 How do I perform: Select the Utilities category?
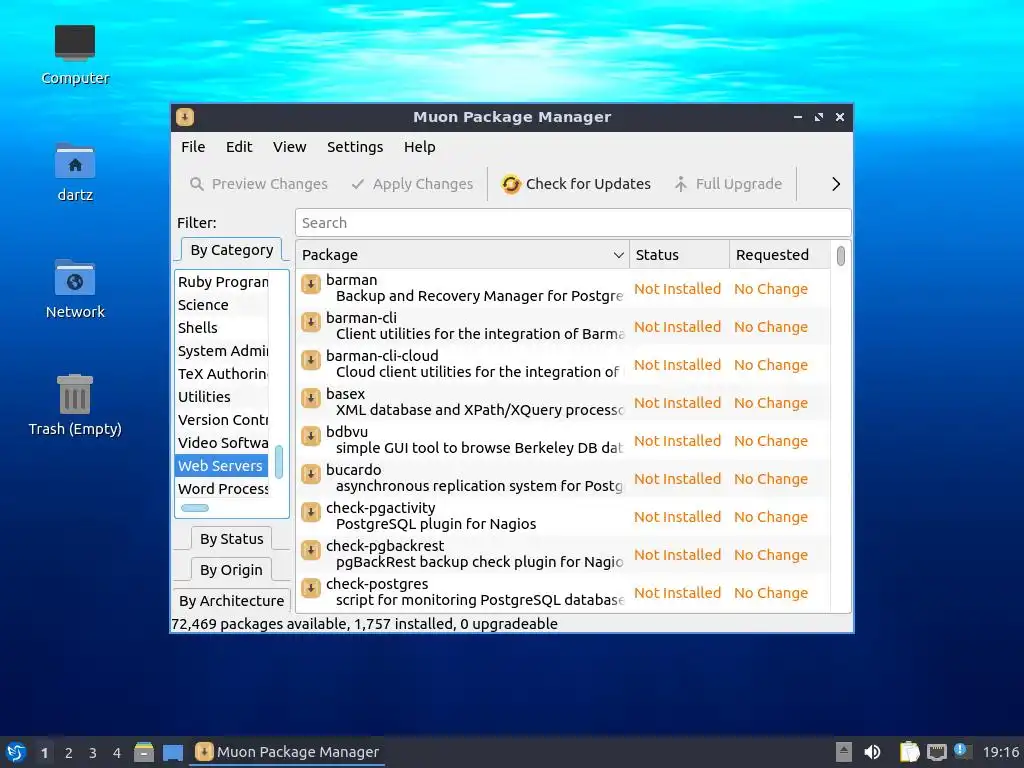223,396
